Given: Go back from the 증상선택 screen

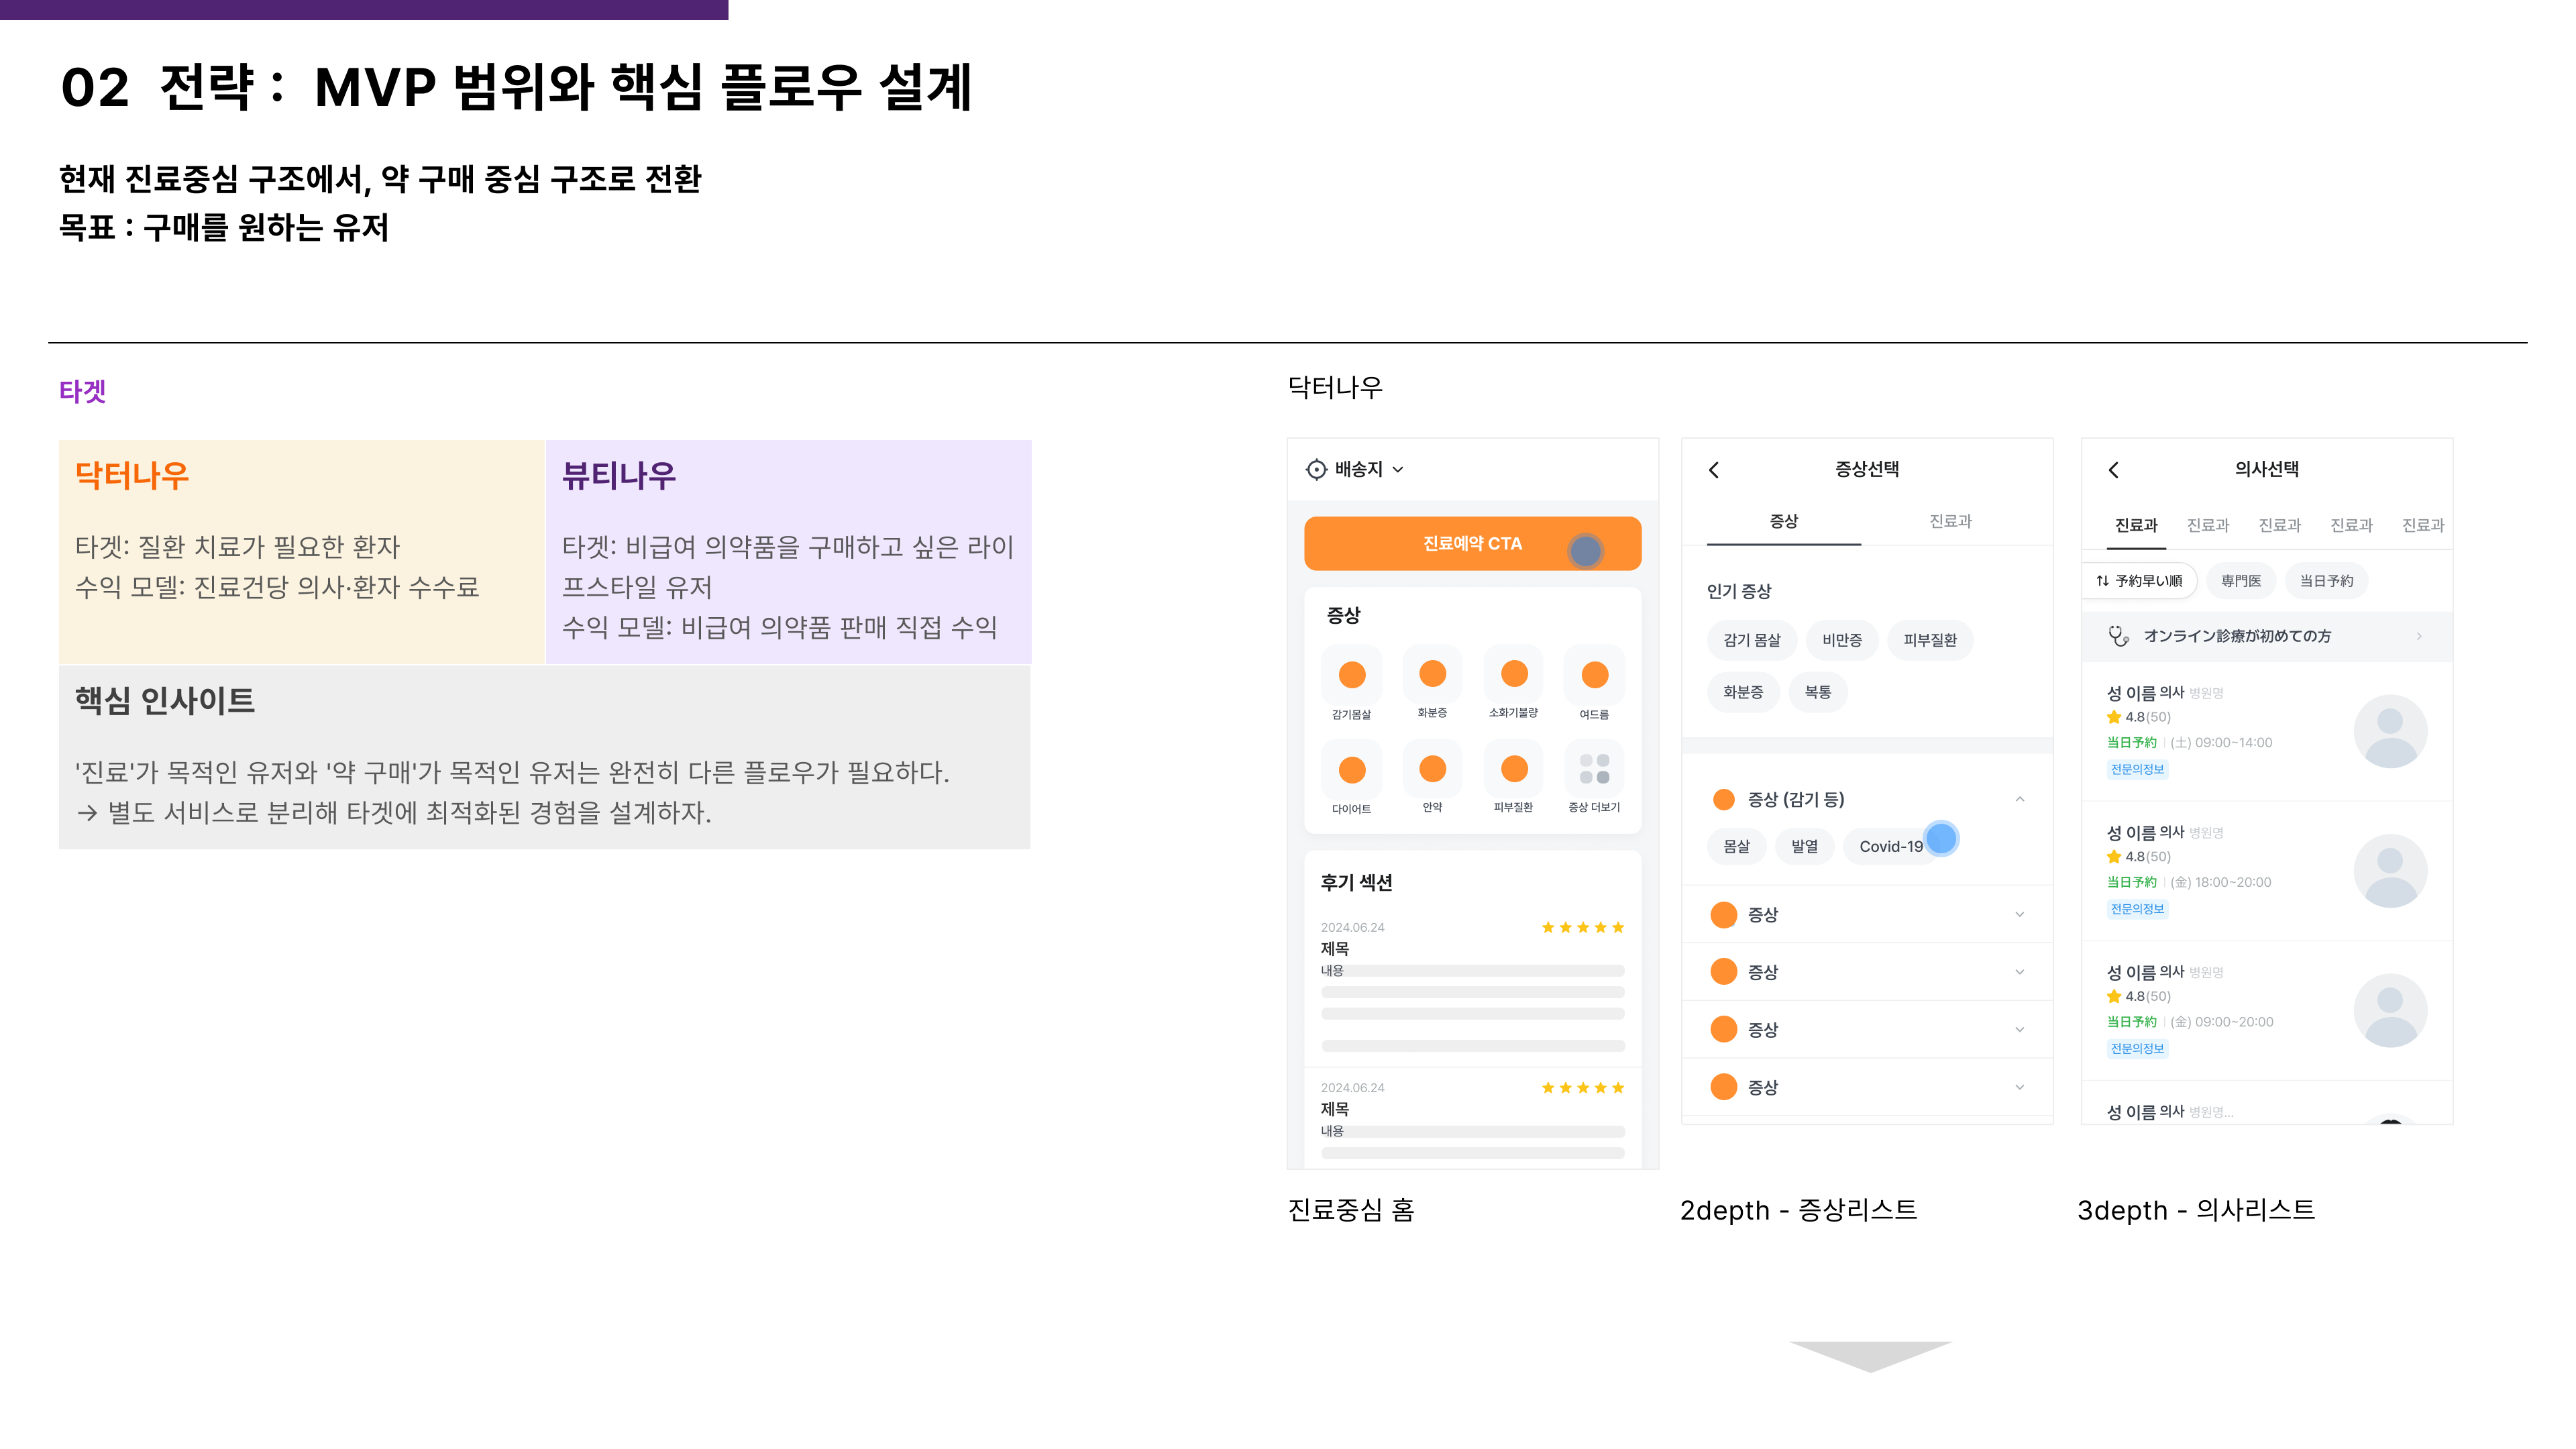Looking at the screenshot, I should [1714, 470].
